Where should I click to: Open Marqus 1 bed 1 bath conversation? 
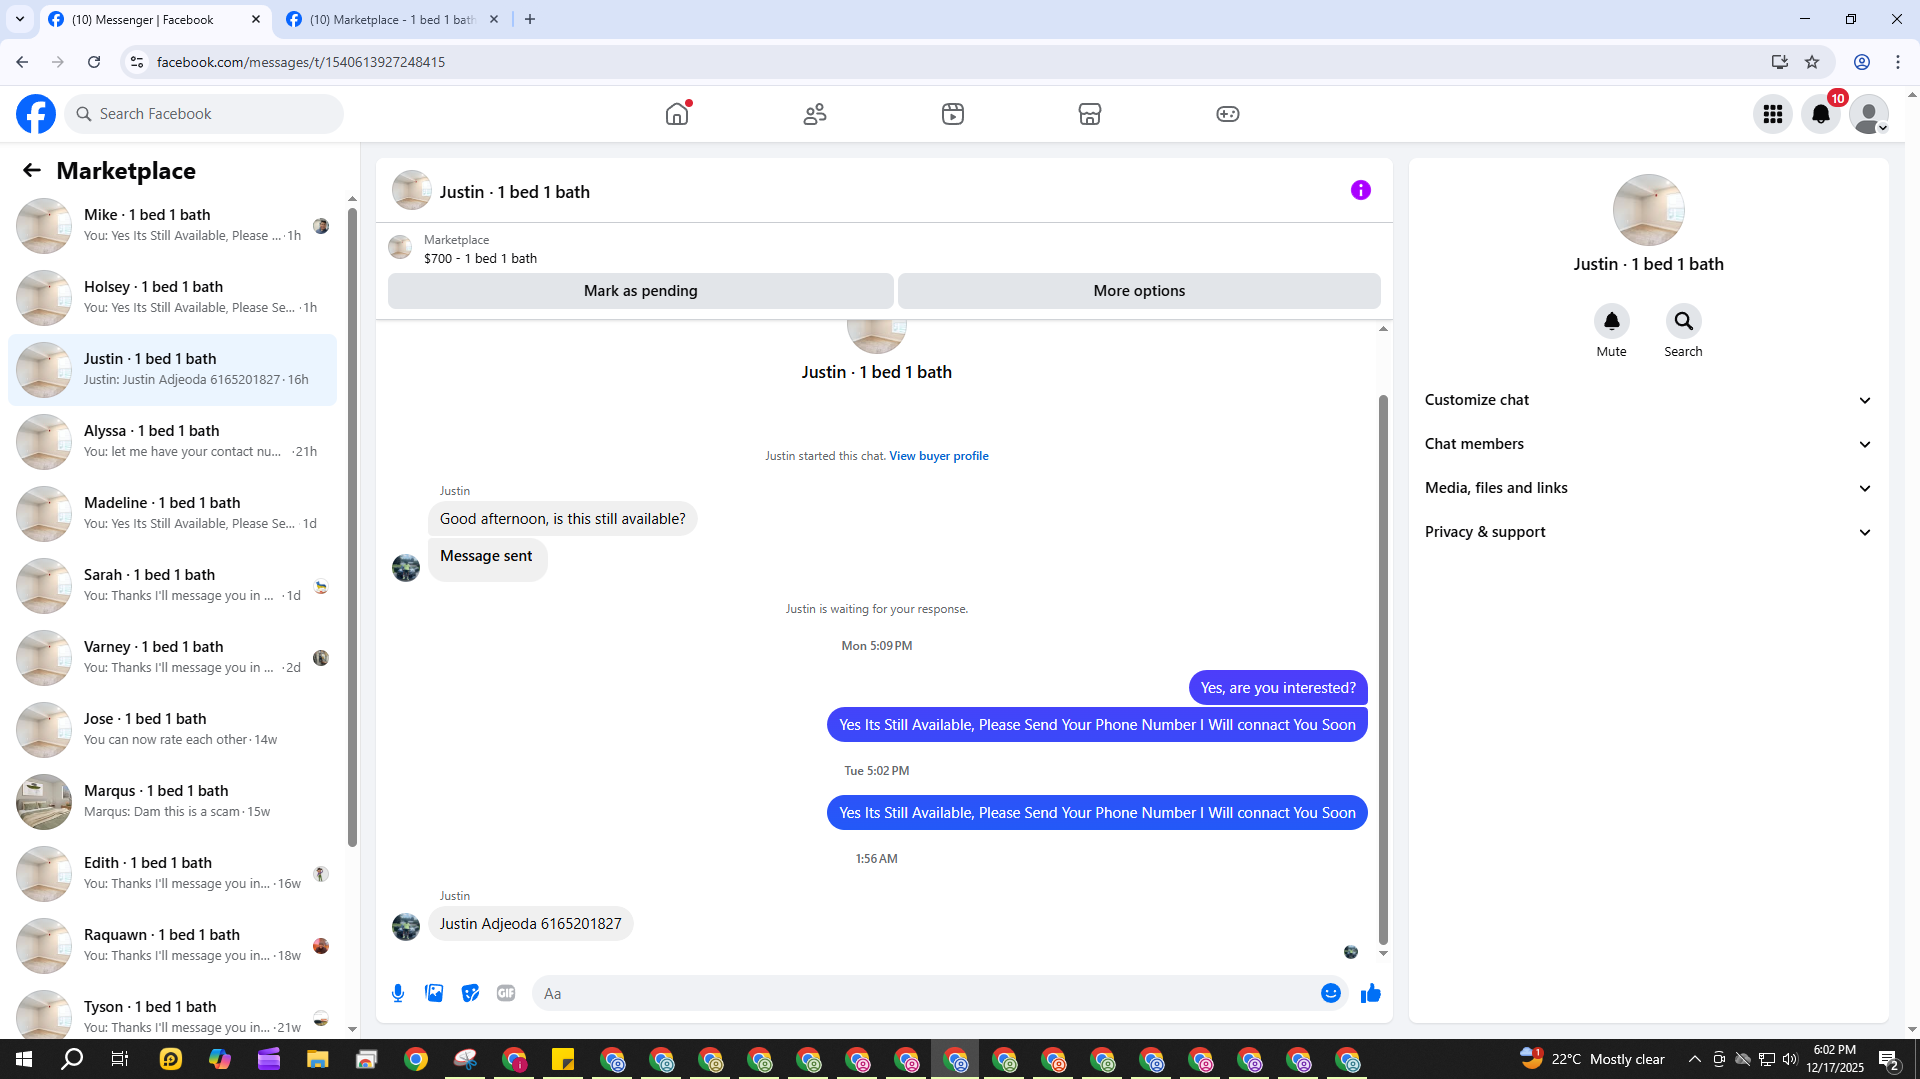click(173, 801)
